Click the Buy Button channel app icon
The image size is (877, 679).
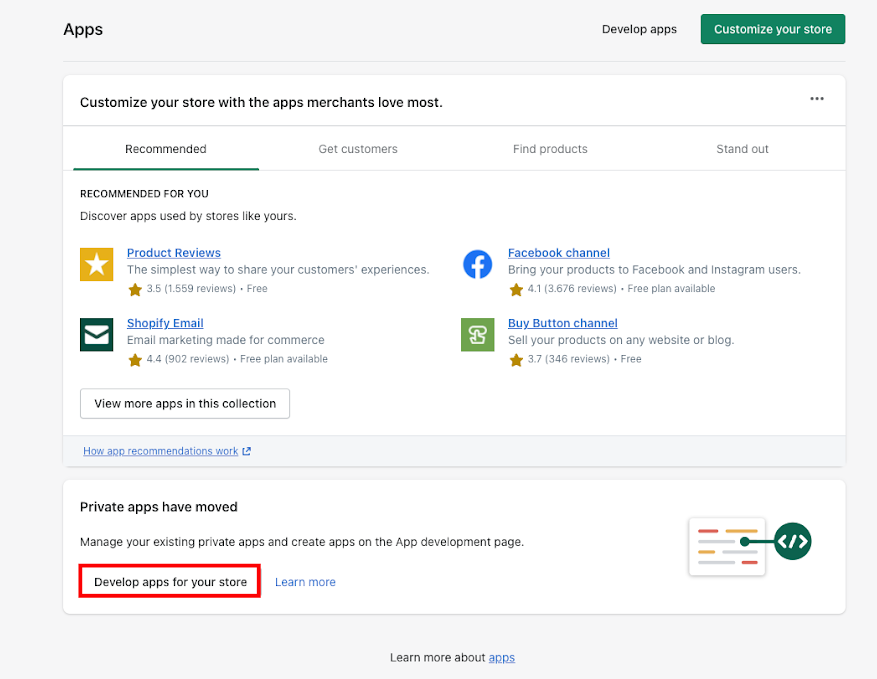pyautogui.click(x=477, y=334)
